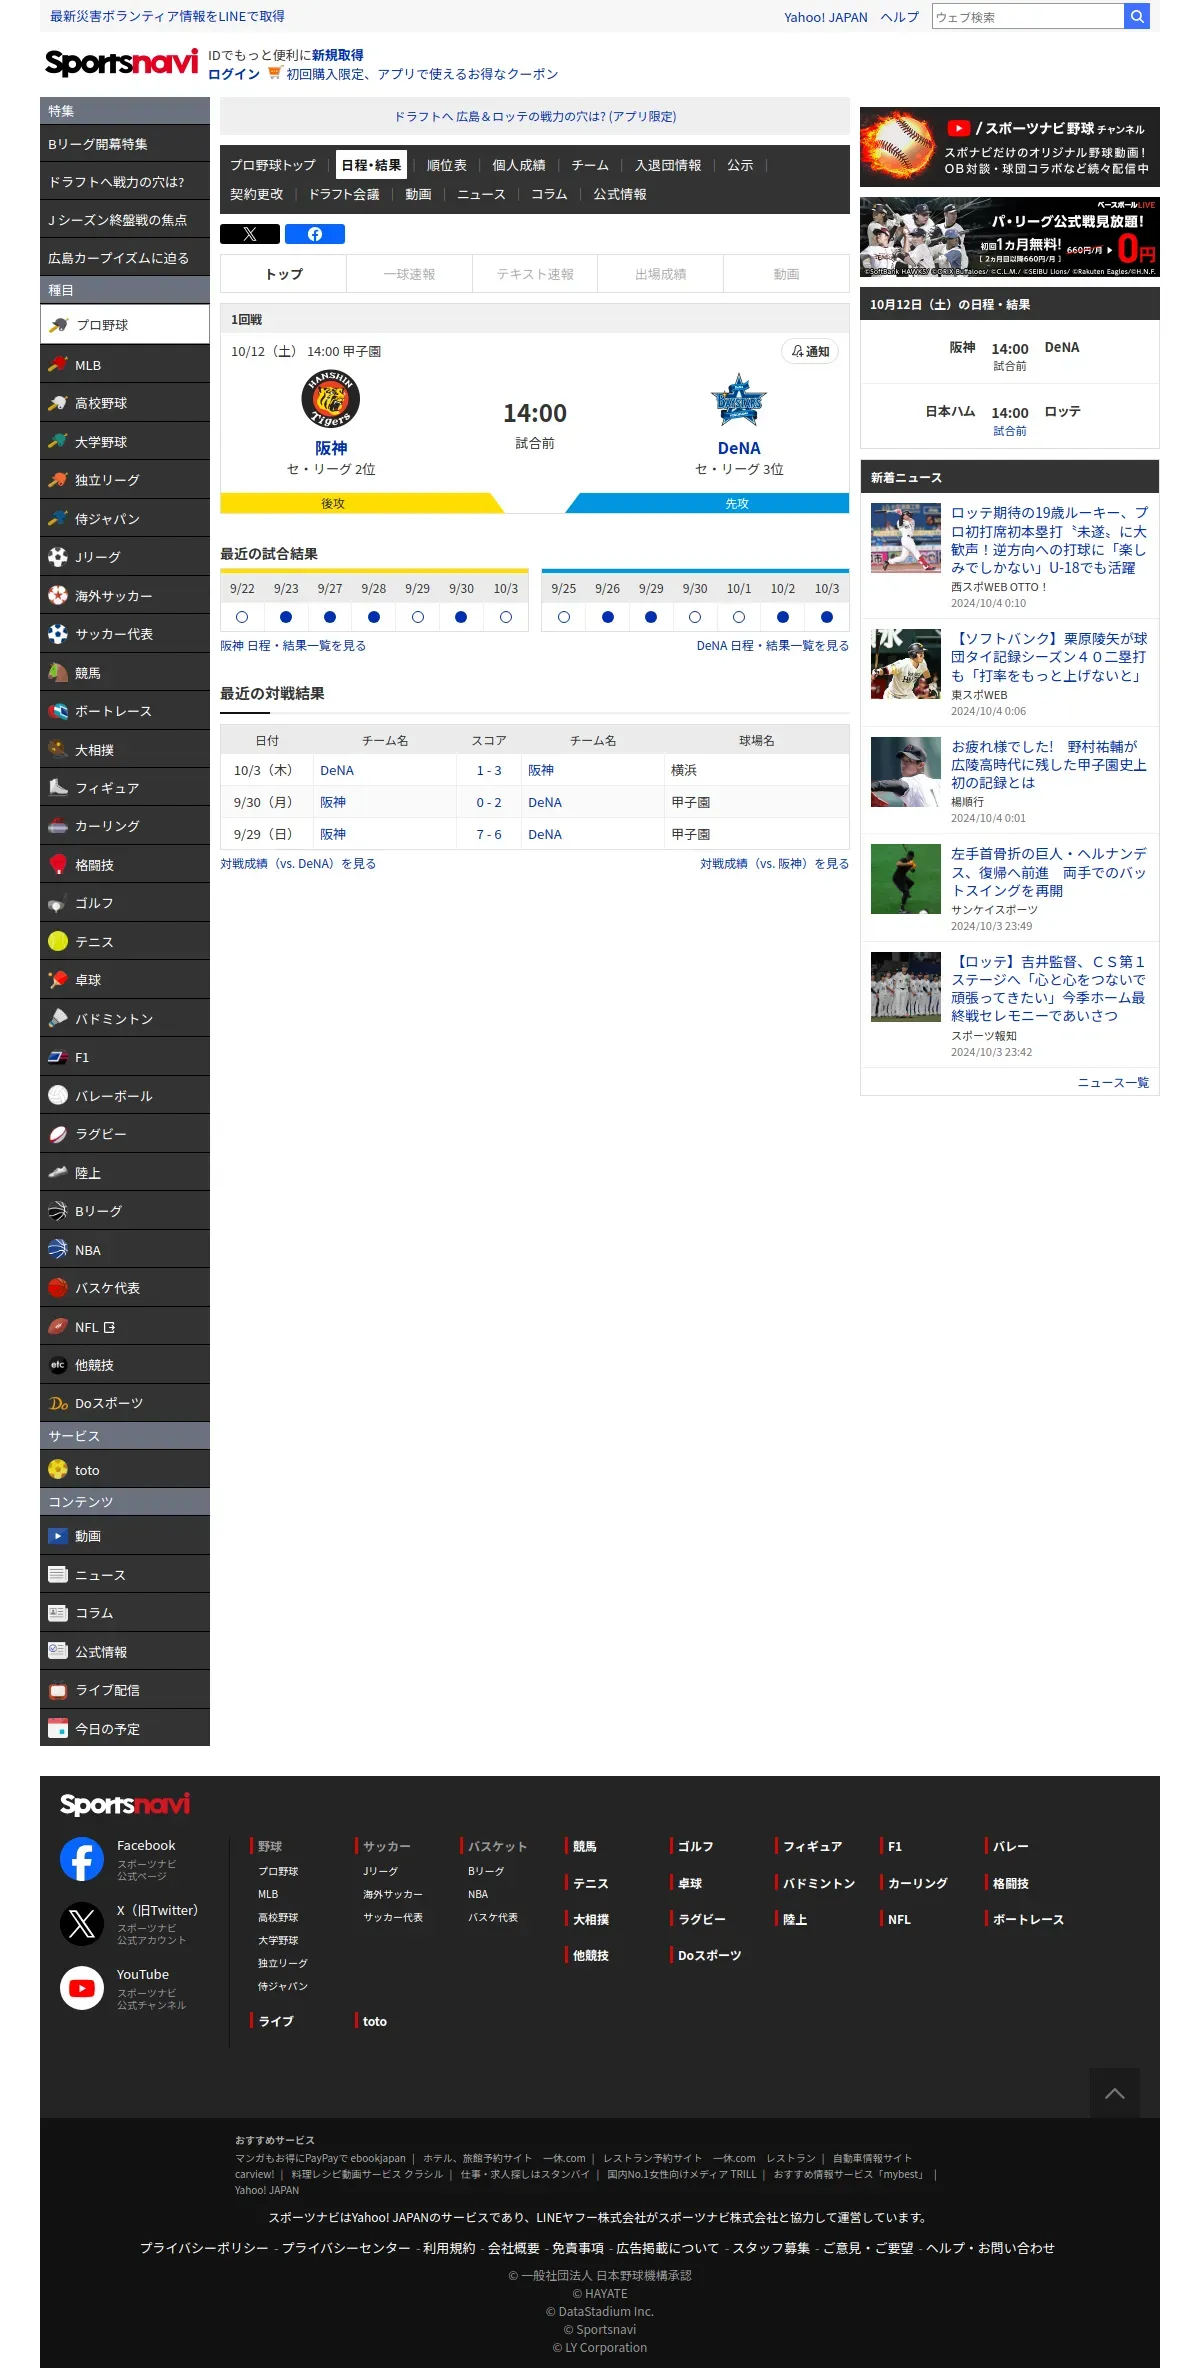
Task: Open the footer Facebook official page icon
Action: 82,1859
